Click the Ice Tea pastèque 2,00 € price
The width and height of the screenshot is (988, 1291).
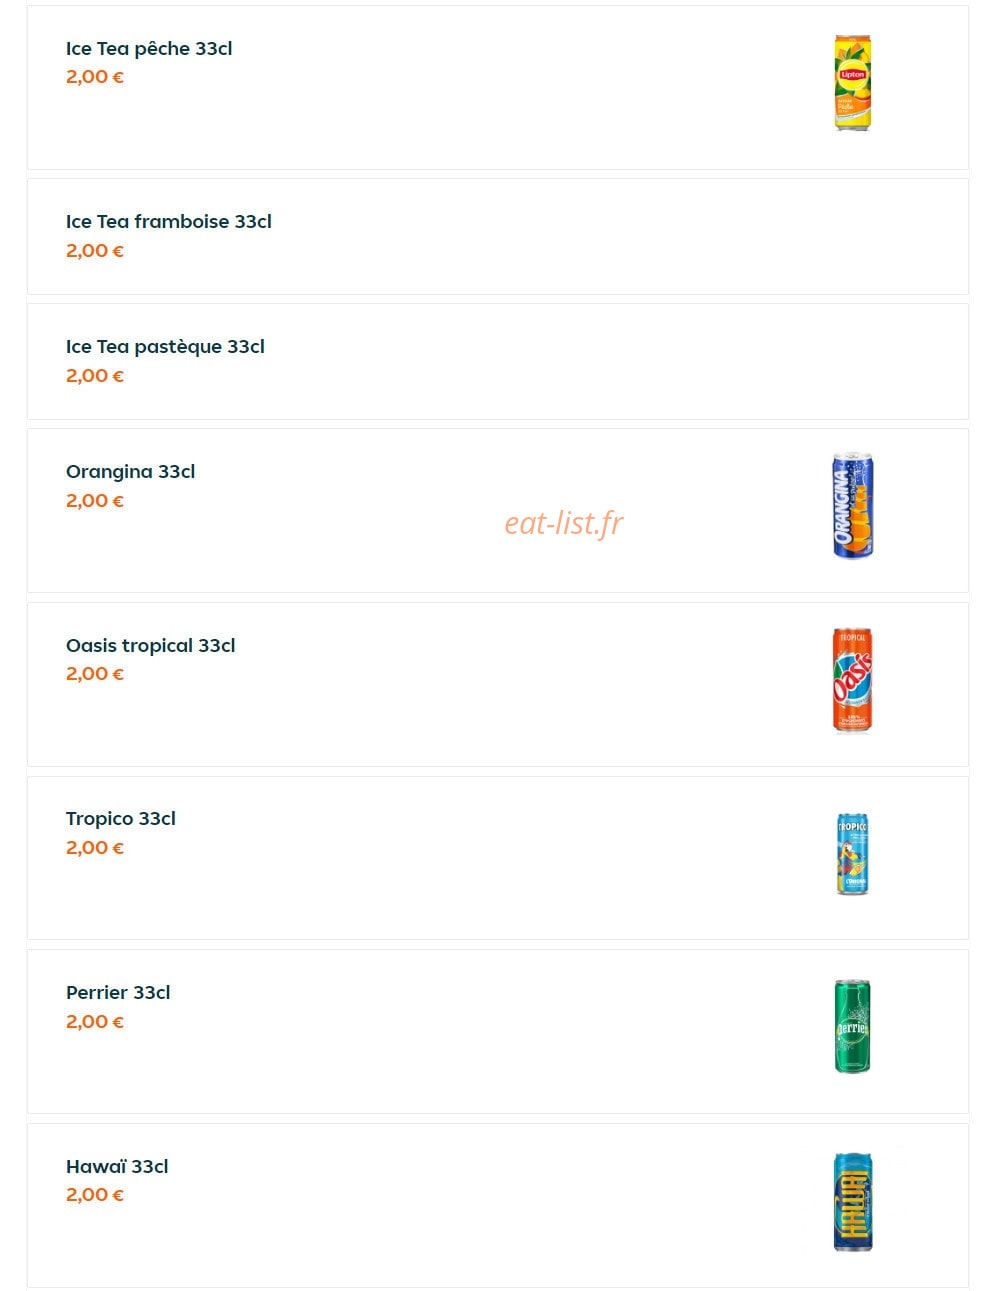tap(95, 376)
